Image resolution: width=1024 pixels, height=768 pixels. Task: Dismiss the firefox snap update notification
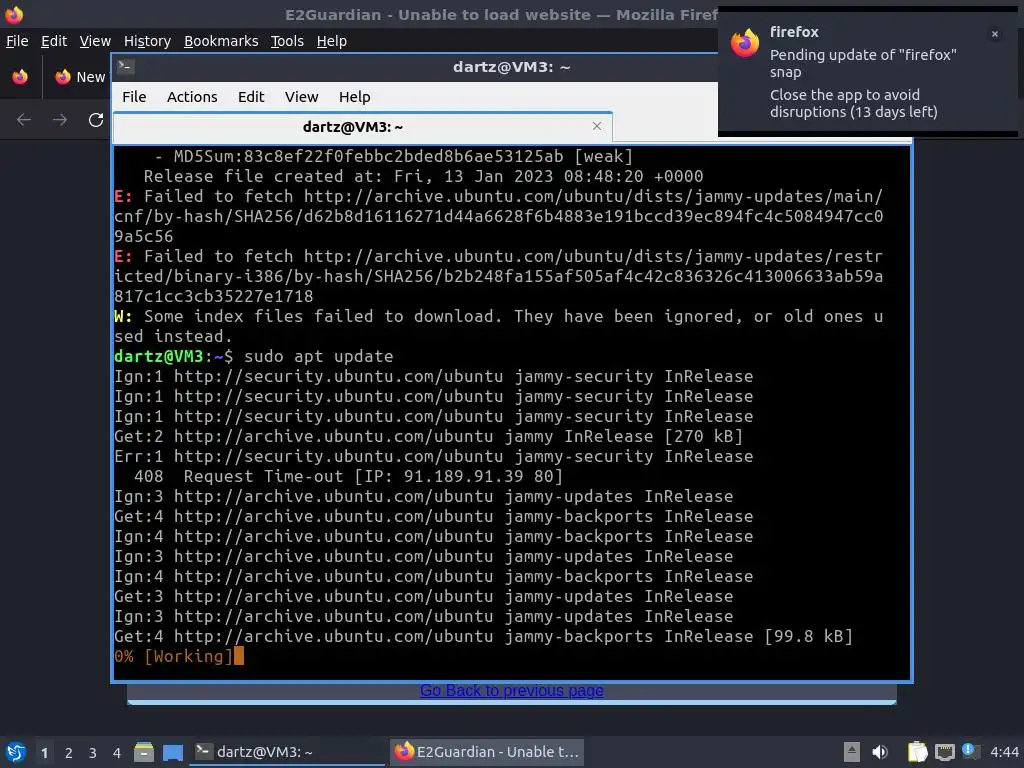994,34
